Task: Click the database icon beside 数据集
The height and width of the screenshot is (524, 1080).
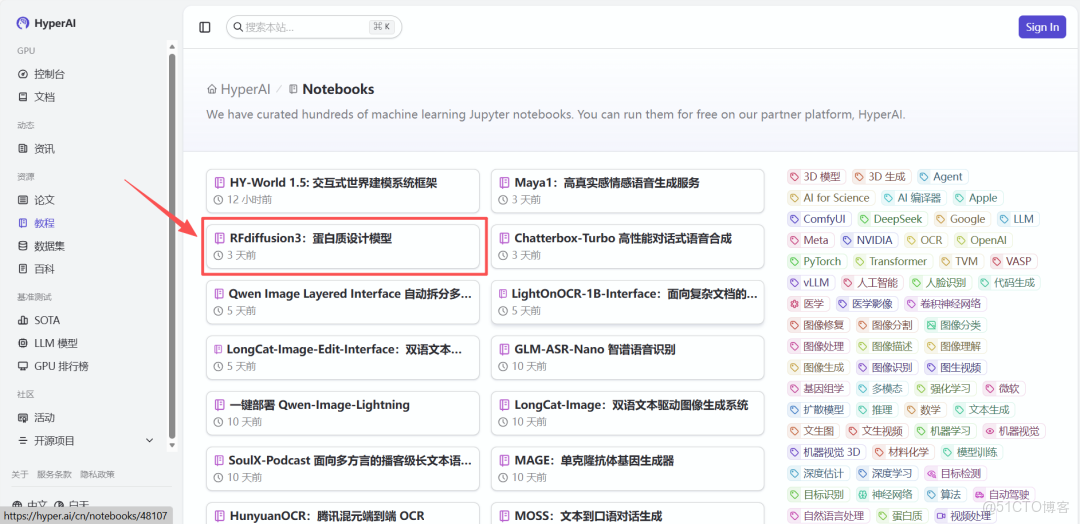Action: click(23, 246)
